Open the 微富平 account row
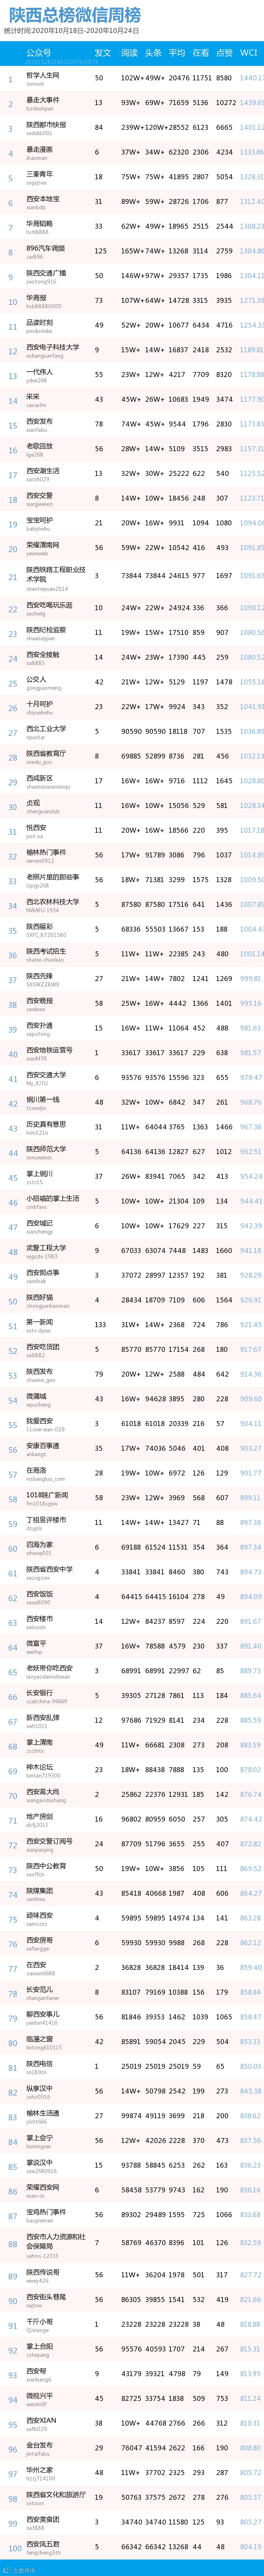 (132, 1647)
